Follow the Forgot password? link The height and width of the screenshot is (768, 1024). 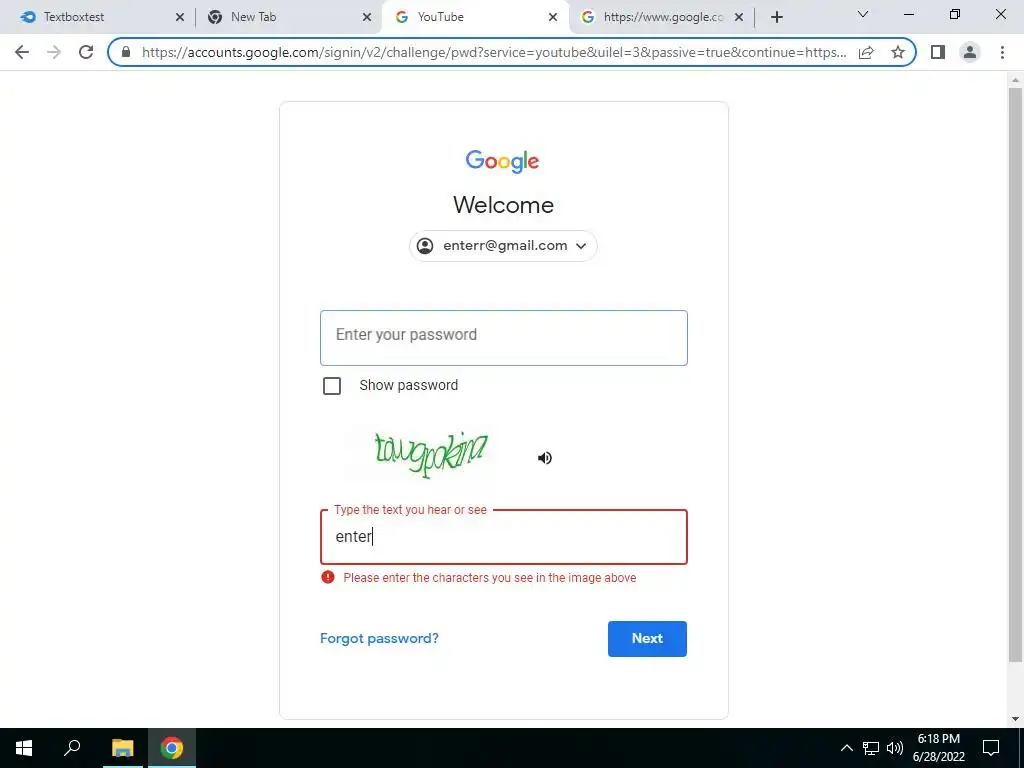(379, 638)
